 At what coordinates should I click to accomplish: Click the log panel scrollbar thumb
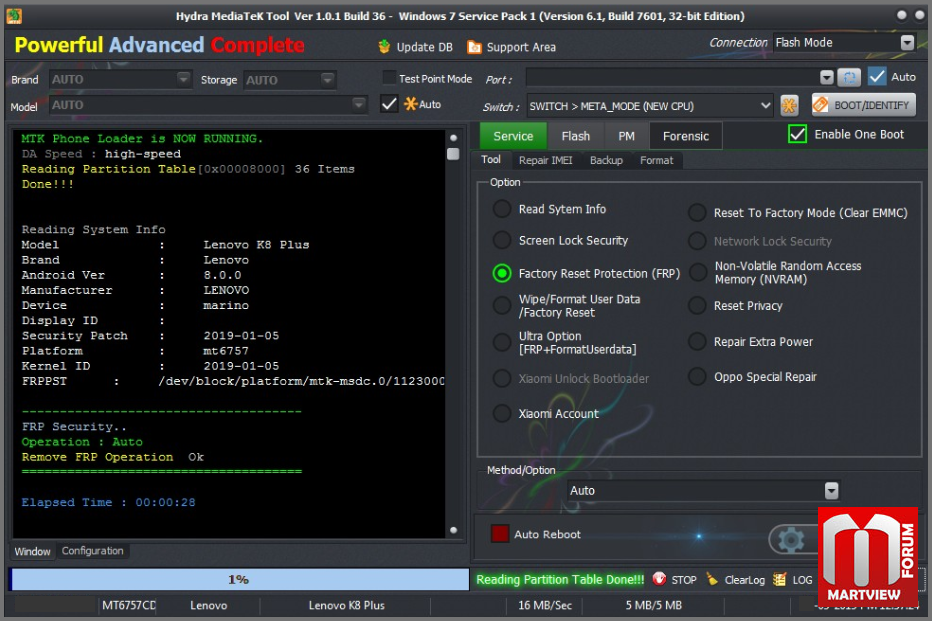coord(453,154)
